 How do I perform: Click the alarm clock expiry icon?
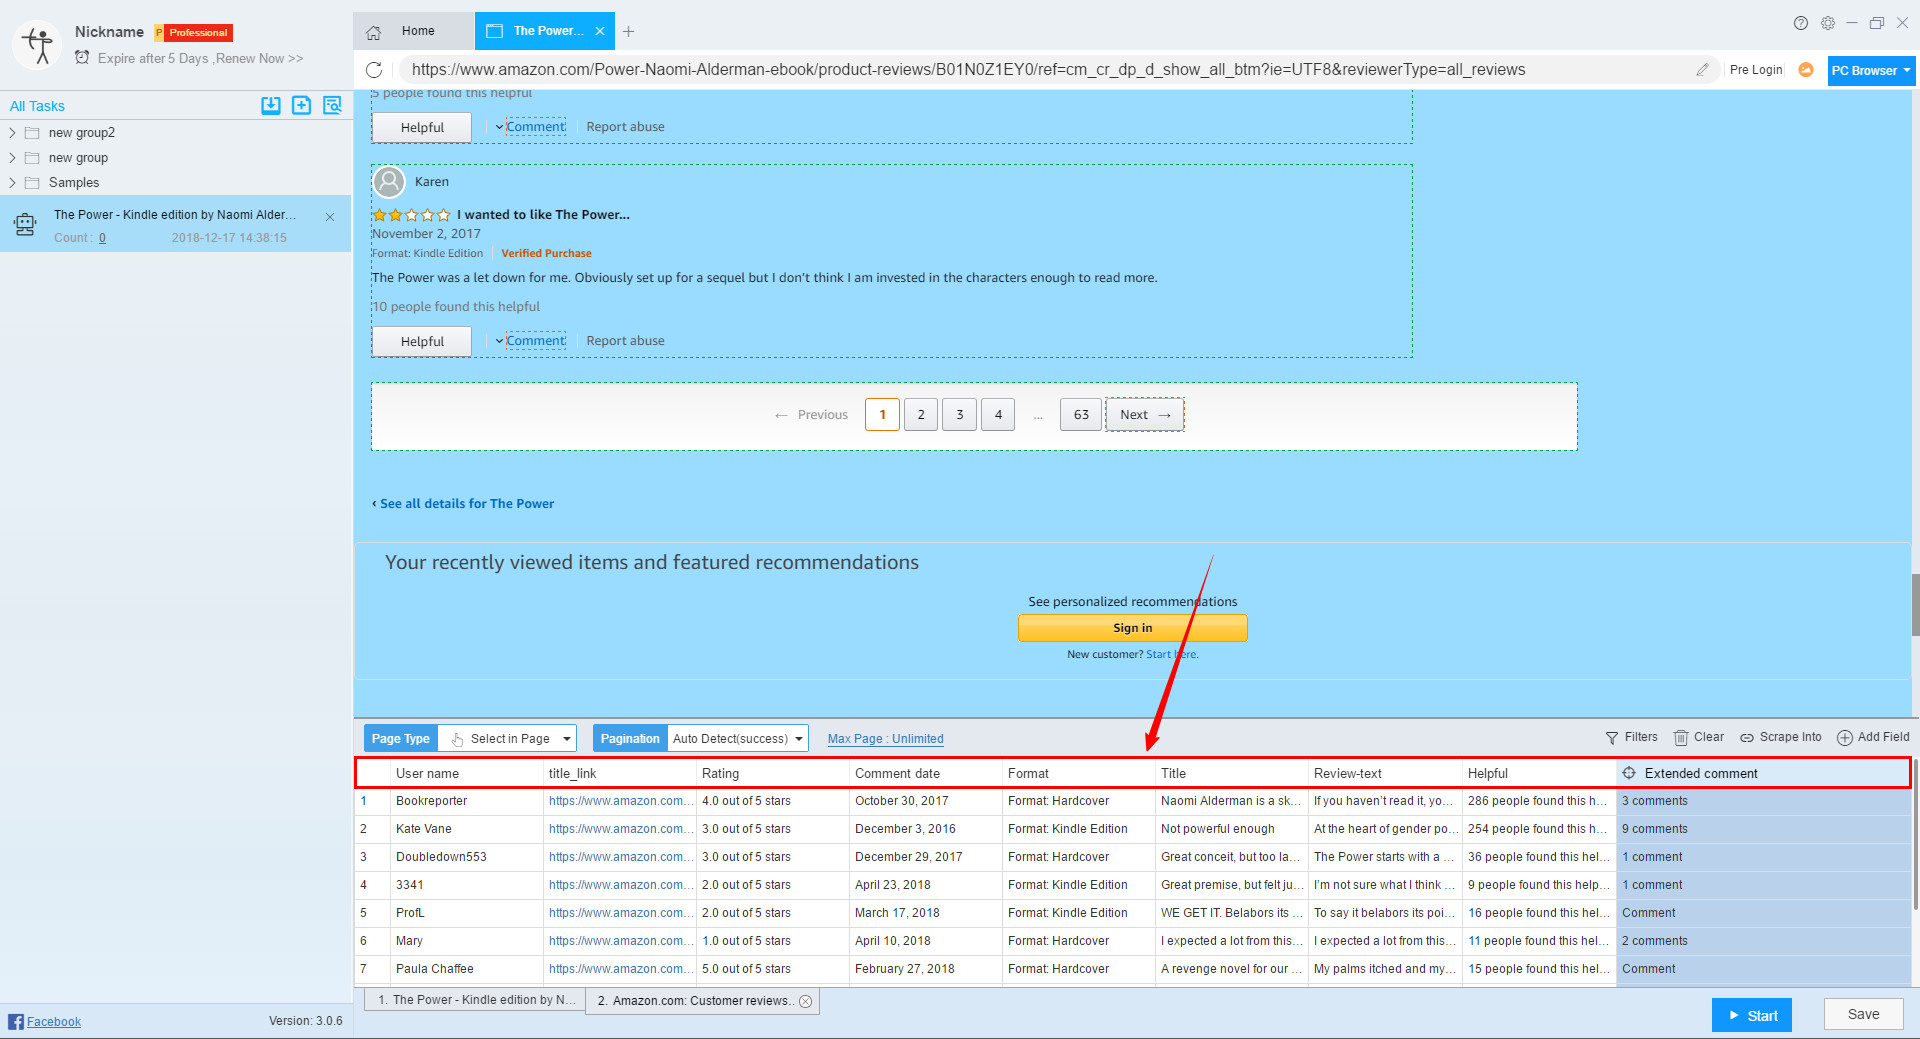point(82,58)
